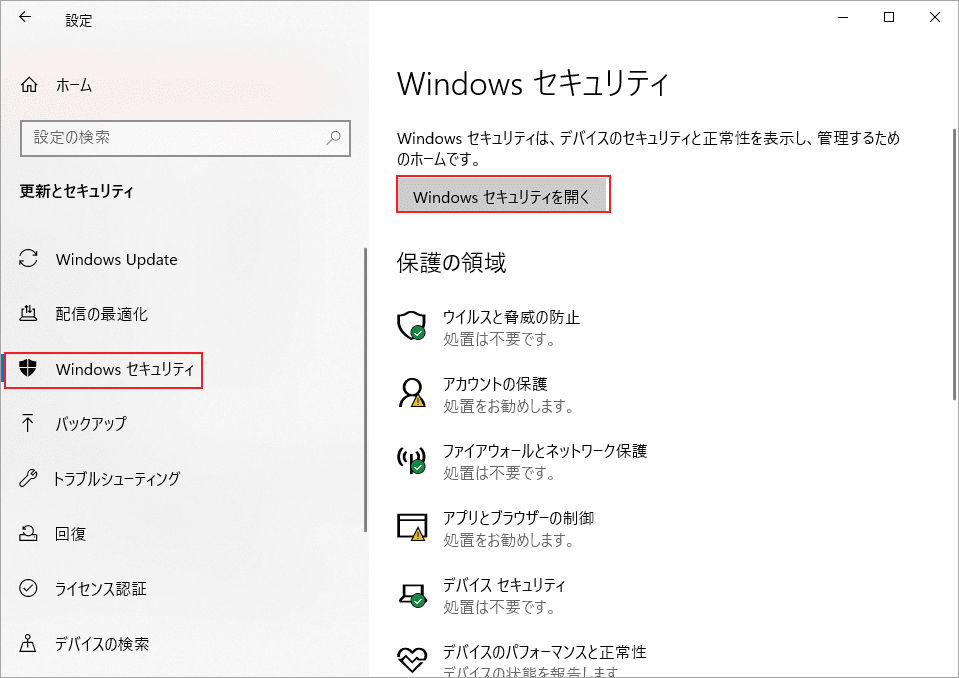Click the Windows Update refresh icon
Screen dimensions: 959x678
(28, 259)
